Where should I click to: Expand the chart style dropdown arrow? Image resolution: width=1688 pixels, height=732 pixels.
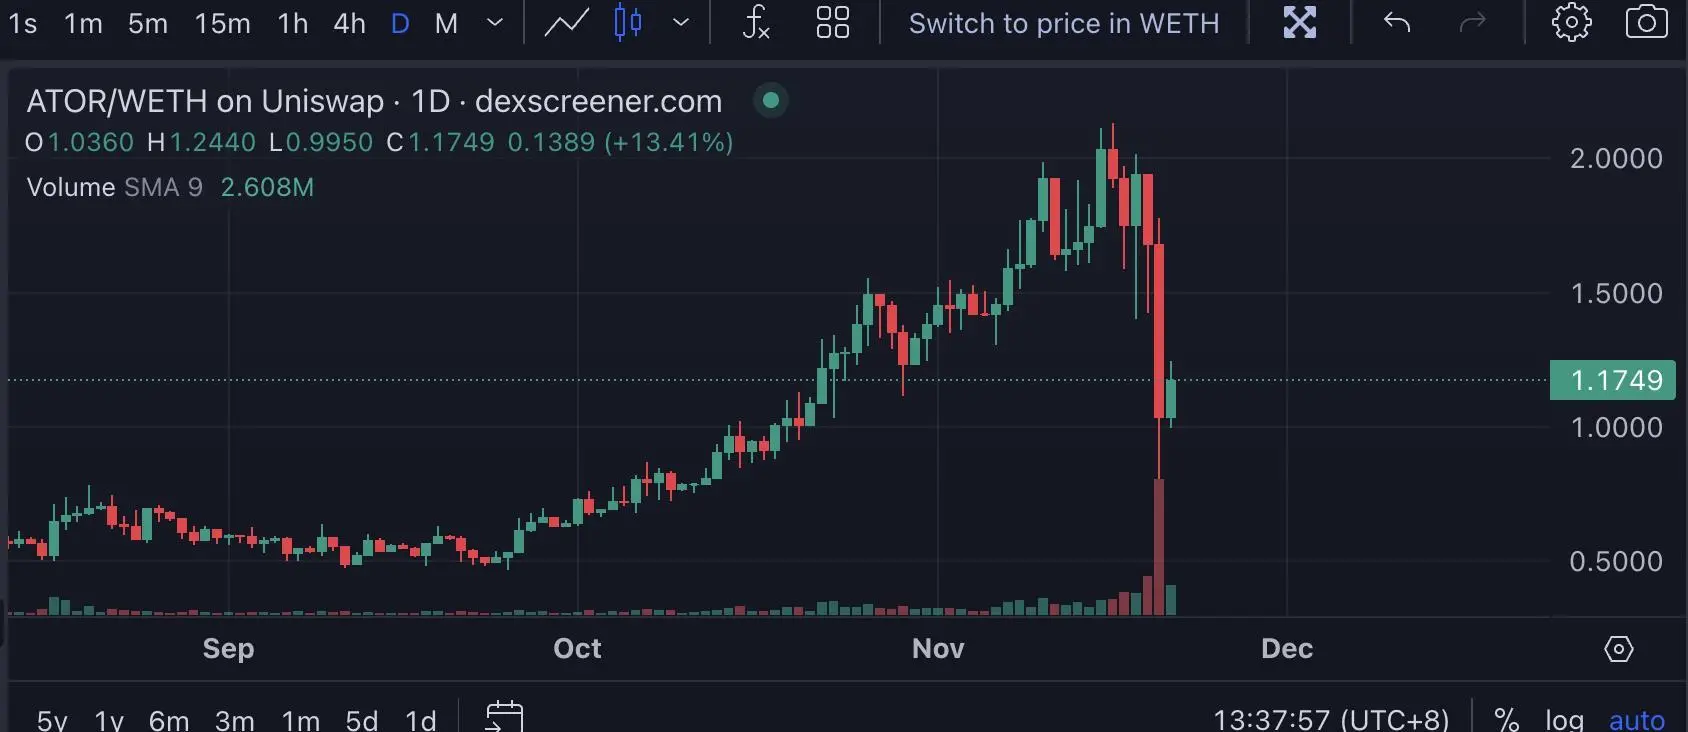click(681, 22)
